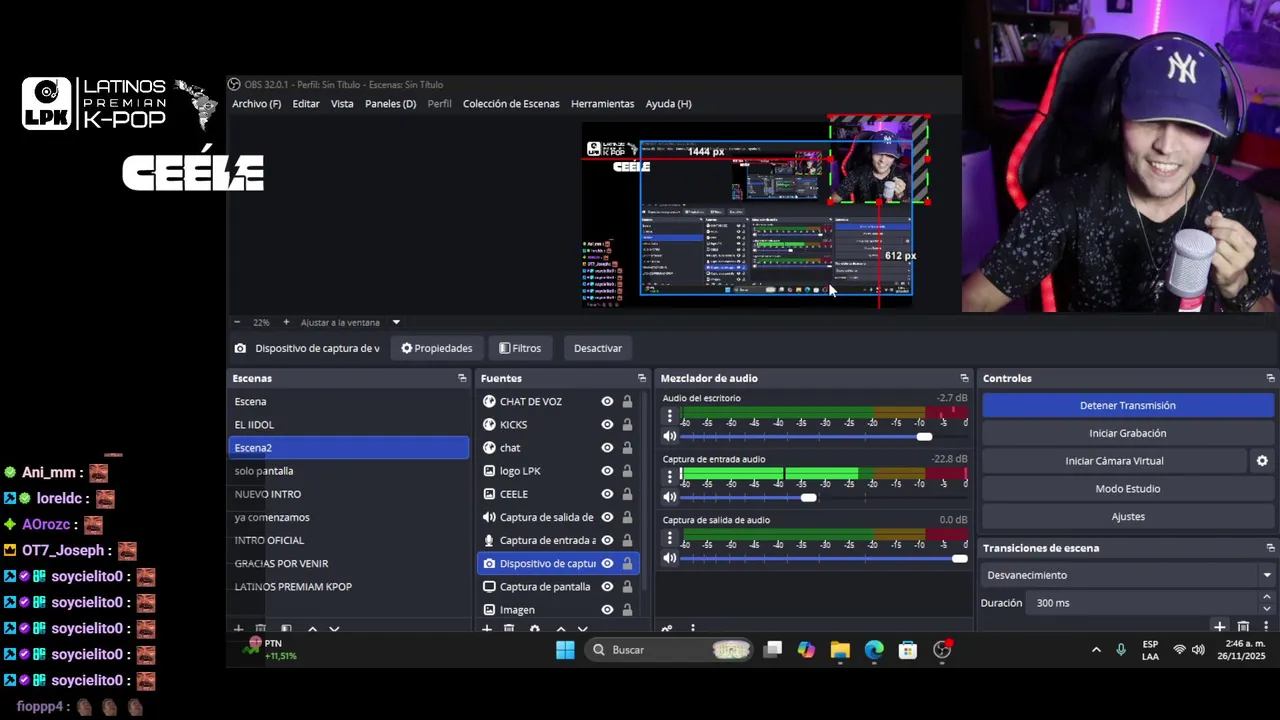Click the camera icon of Dispositivo de captura source

[x=489, y=563]
